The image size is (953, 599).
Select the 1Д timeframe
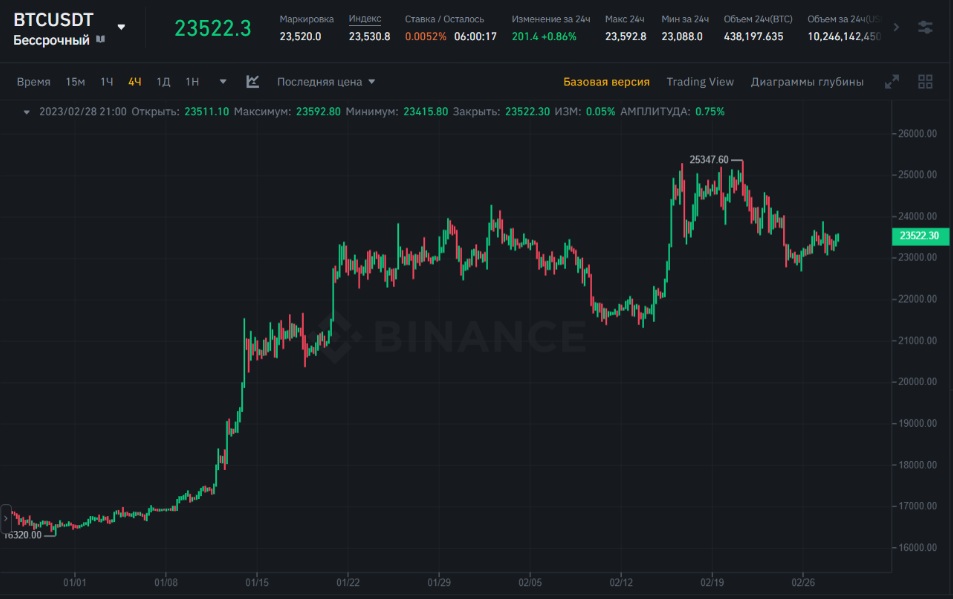[163, 82]
